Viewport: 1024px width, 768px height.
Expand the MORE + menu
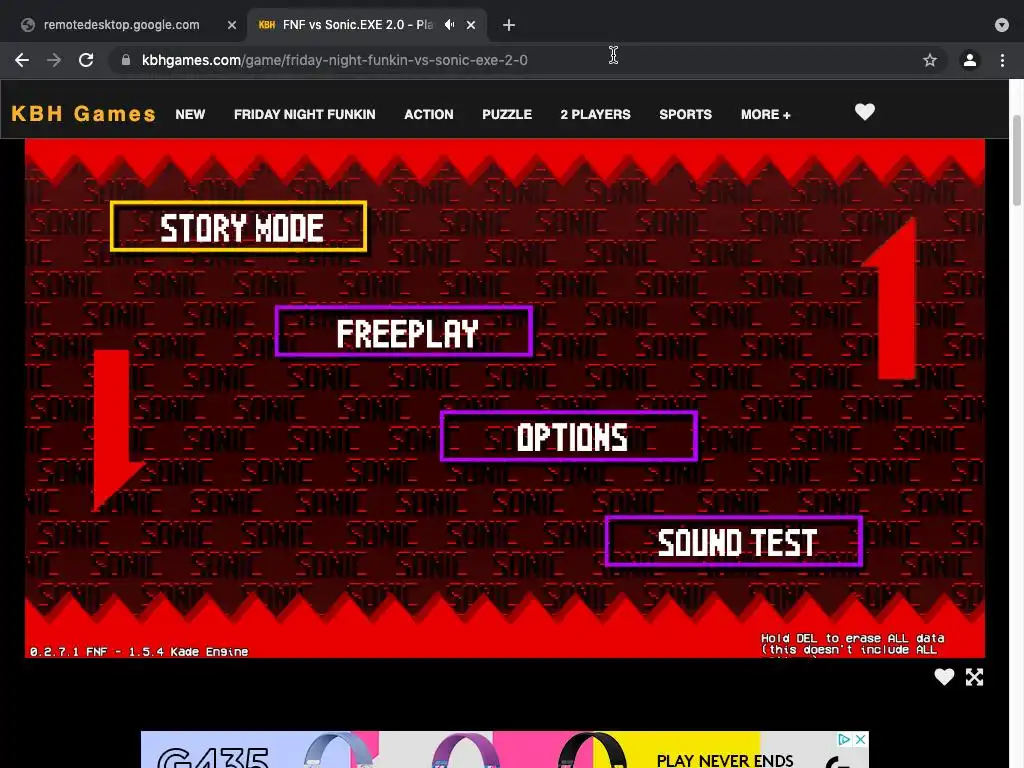765,114
